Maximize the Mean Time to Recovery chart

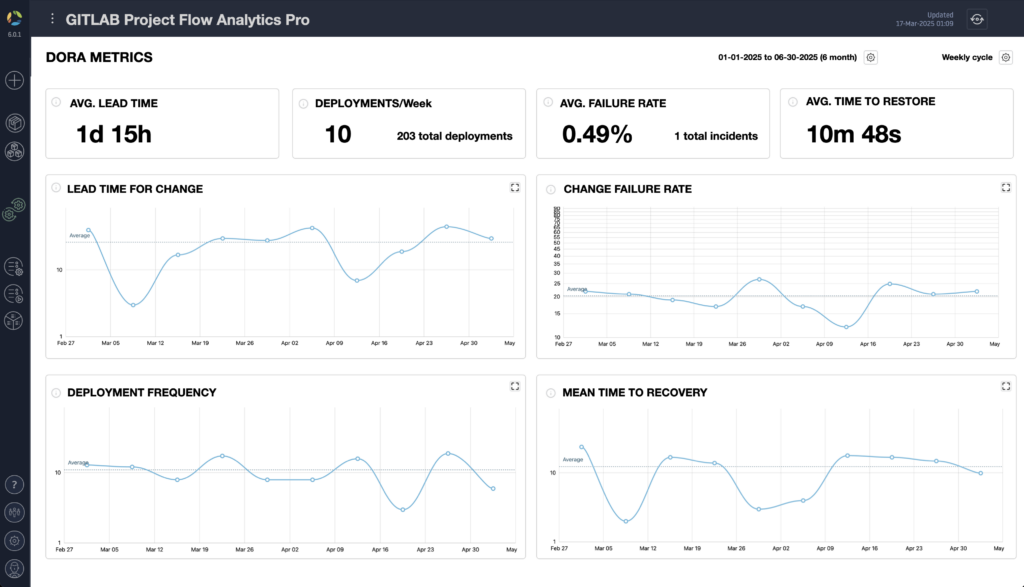[x=1006, y=386]
